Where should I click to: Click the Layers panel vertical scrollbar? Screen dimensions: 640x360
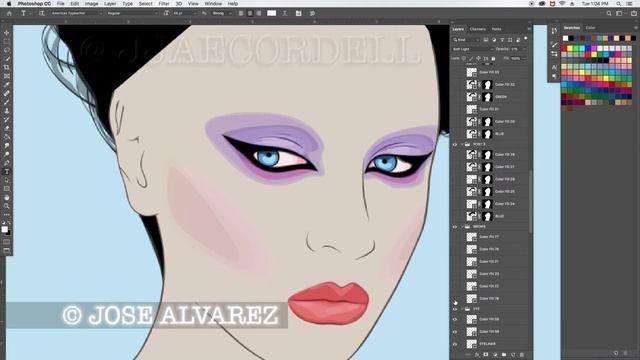pos(530,202)
